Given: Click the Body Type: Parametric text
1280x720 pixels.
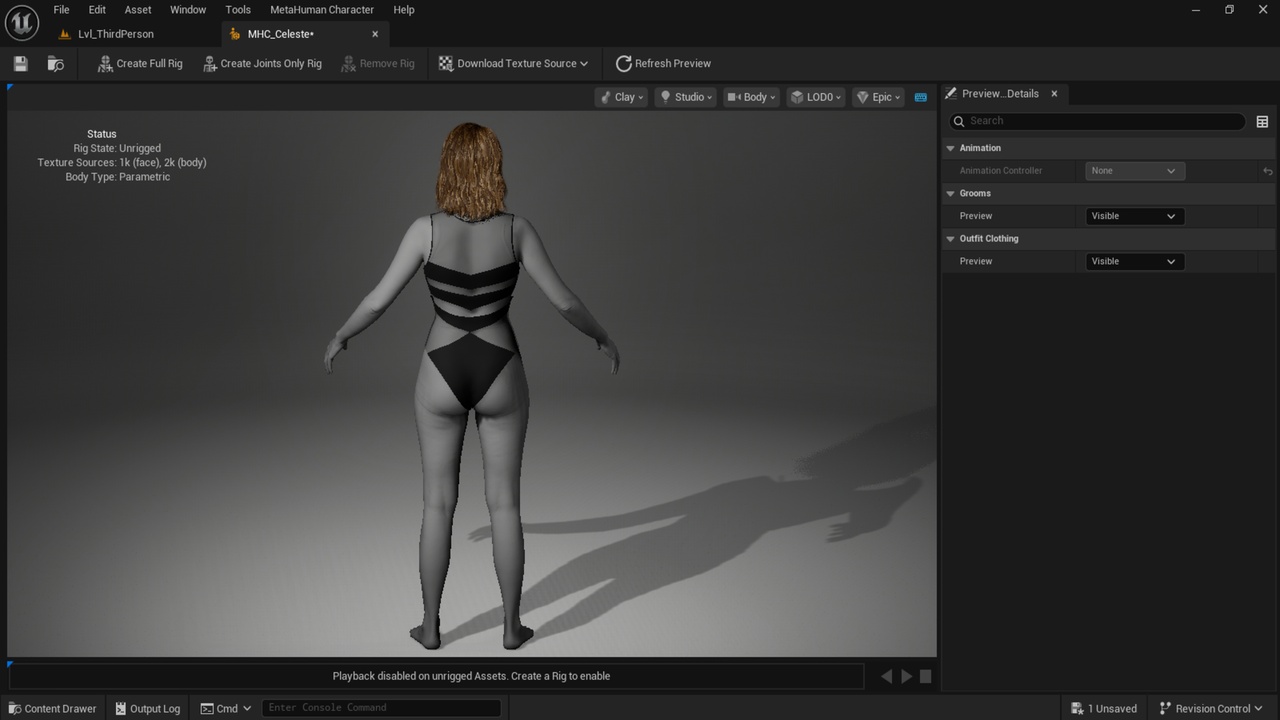Looking at the screenshot, I should click(x=118, y=177).
